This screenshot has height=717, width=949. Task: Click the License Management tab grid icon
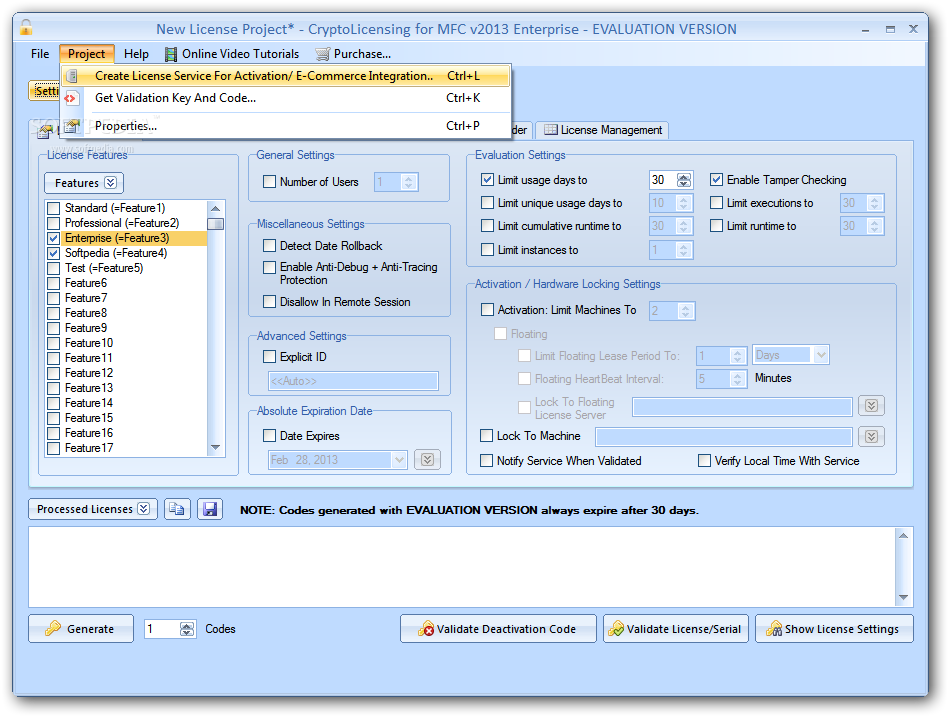550,130
